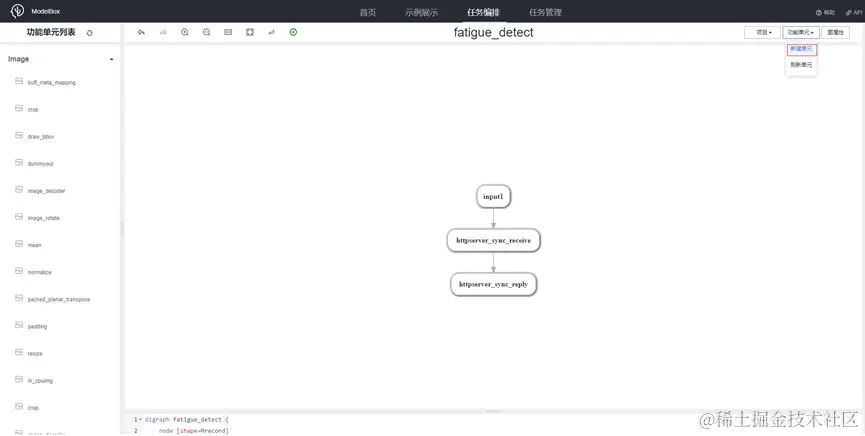Select image_decoder text in the unit list

[x=46, y=191]
